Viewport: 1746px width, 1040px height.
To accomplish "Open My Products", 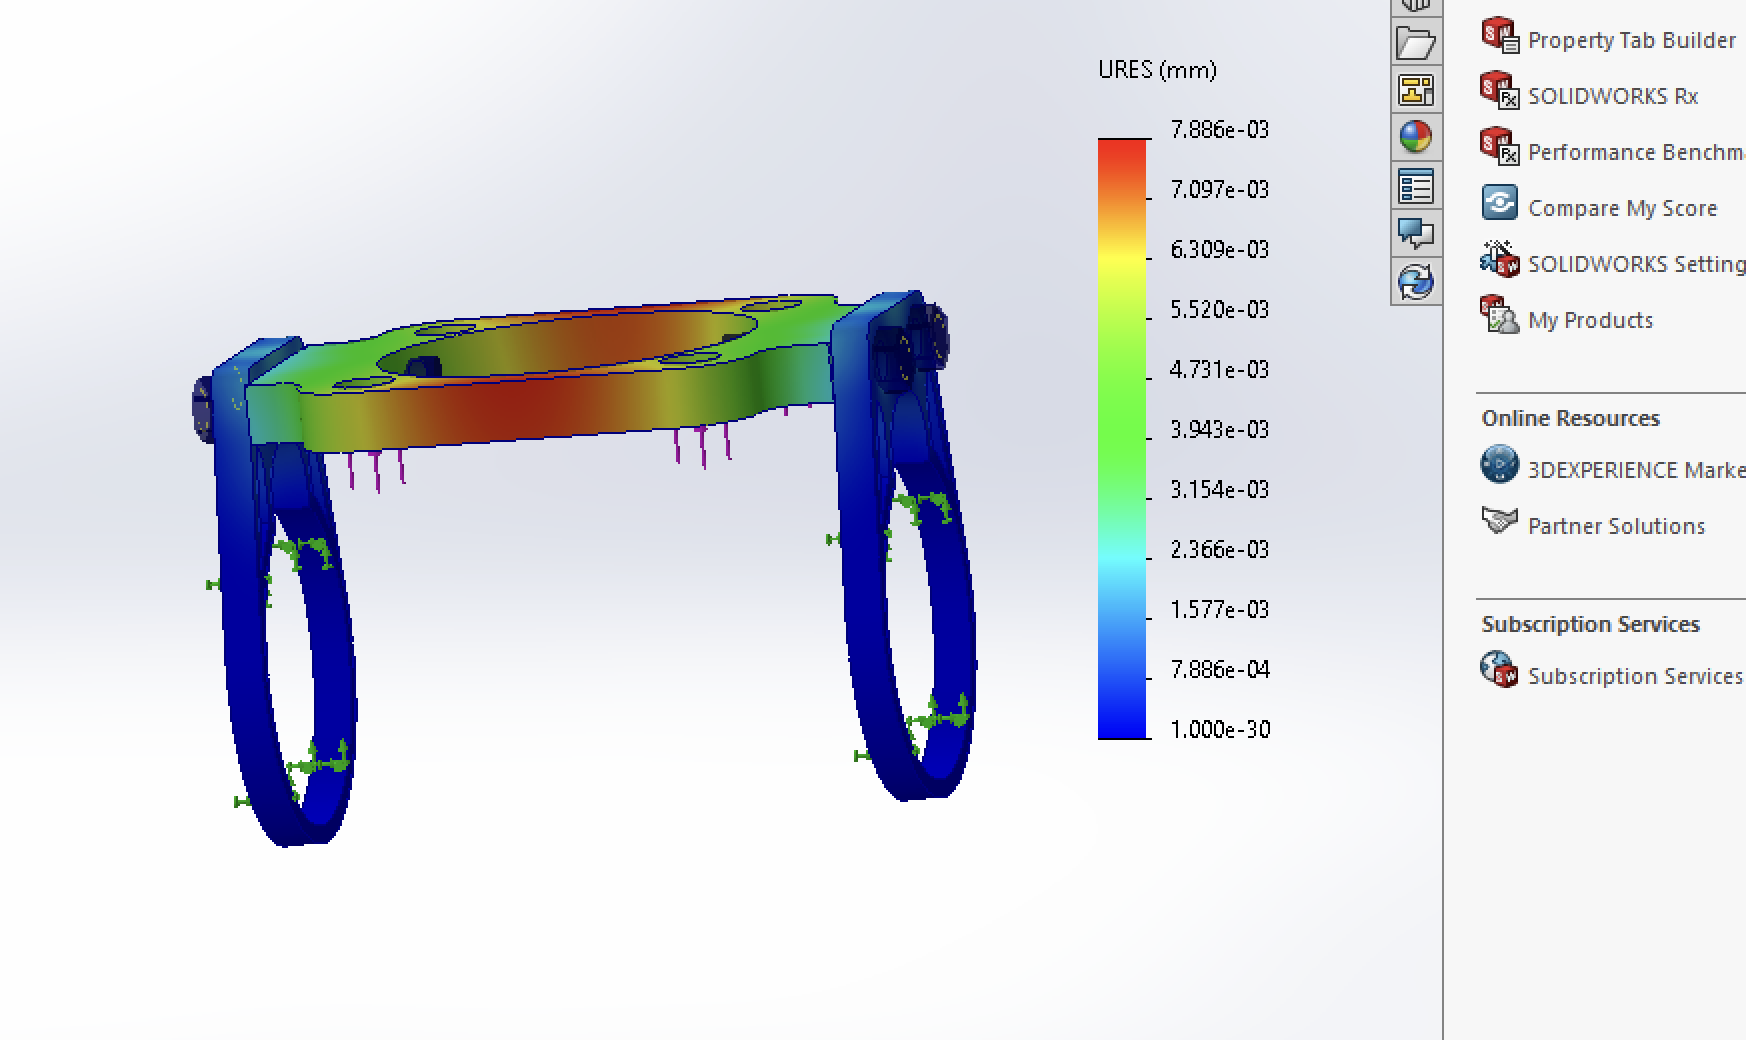I will click(x=1590, y=319).
